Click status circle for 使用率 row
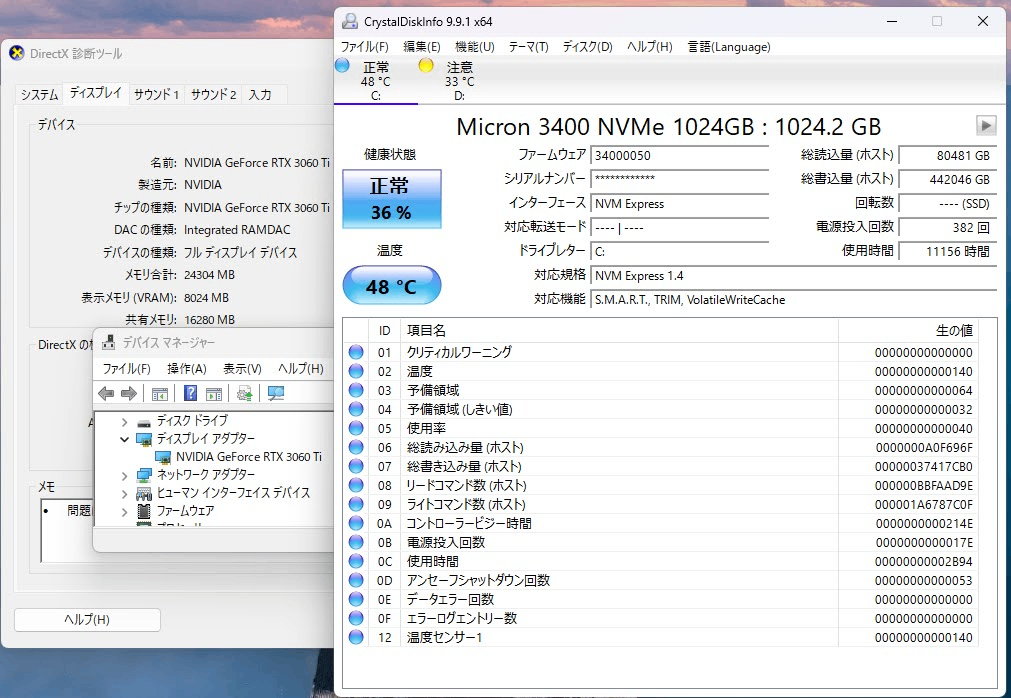This screenshot has height=698, width=1011. (x=356, y=428)
